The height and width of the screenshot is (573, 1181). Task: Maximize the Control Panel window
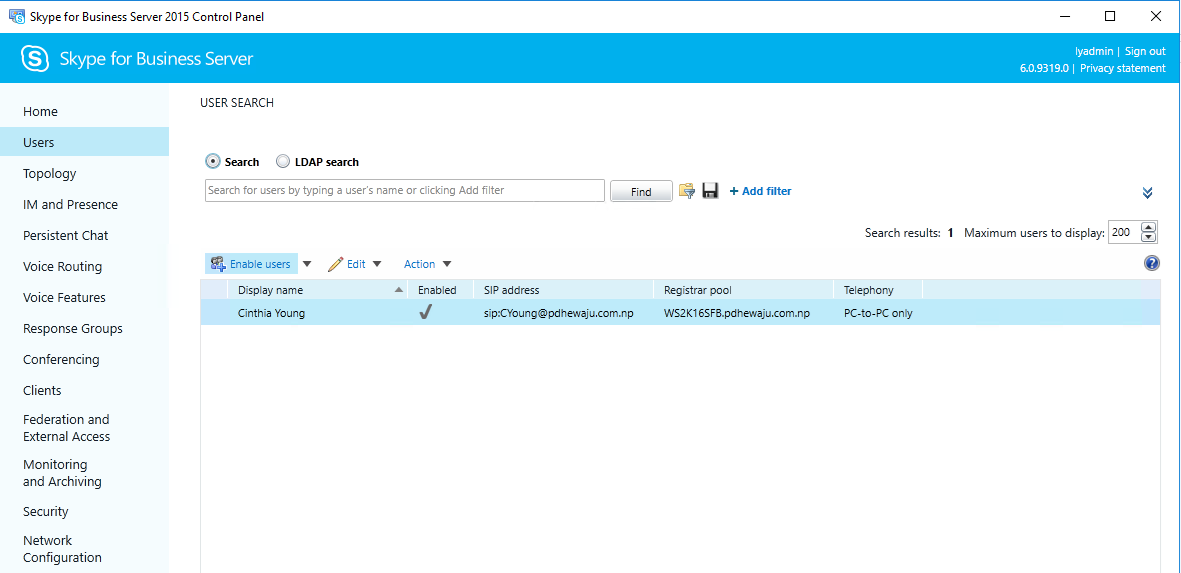[x=1110, y=16]
